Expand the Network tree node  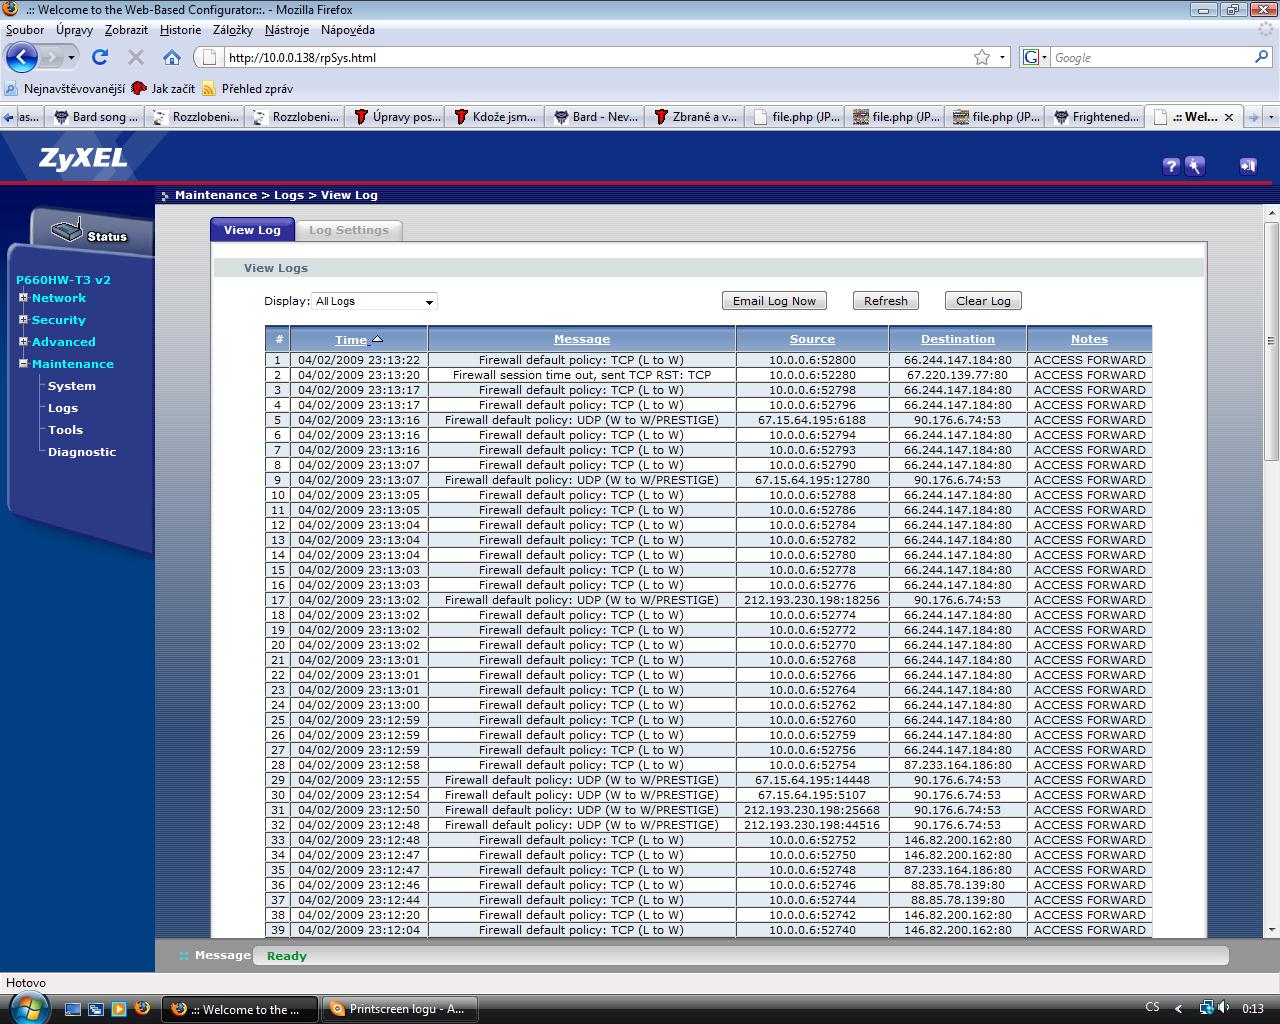[23, 298]
